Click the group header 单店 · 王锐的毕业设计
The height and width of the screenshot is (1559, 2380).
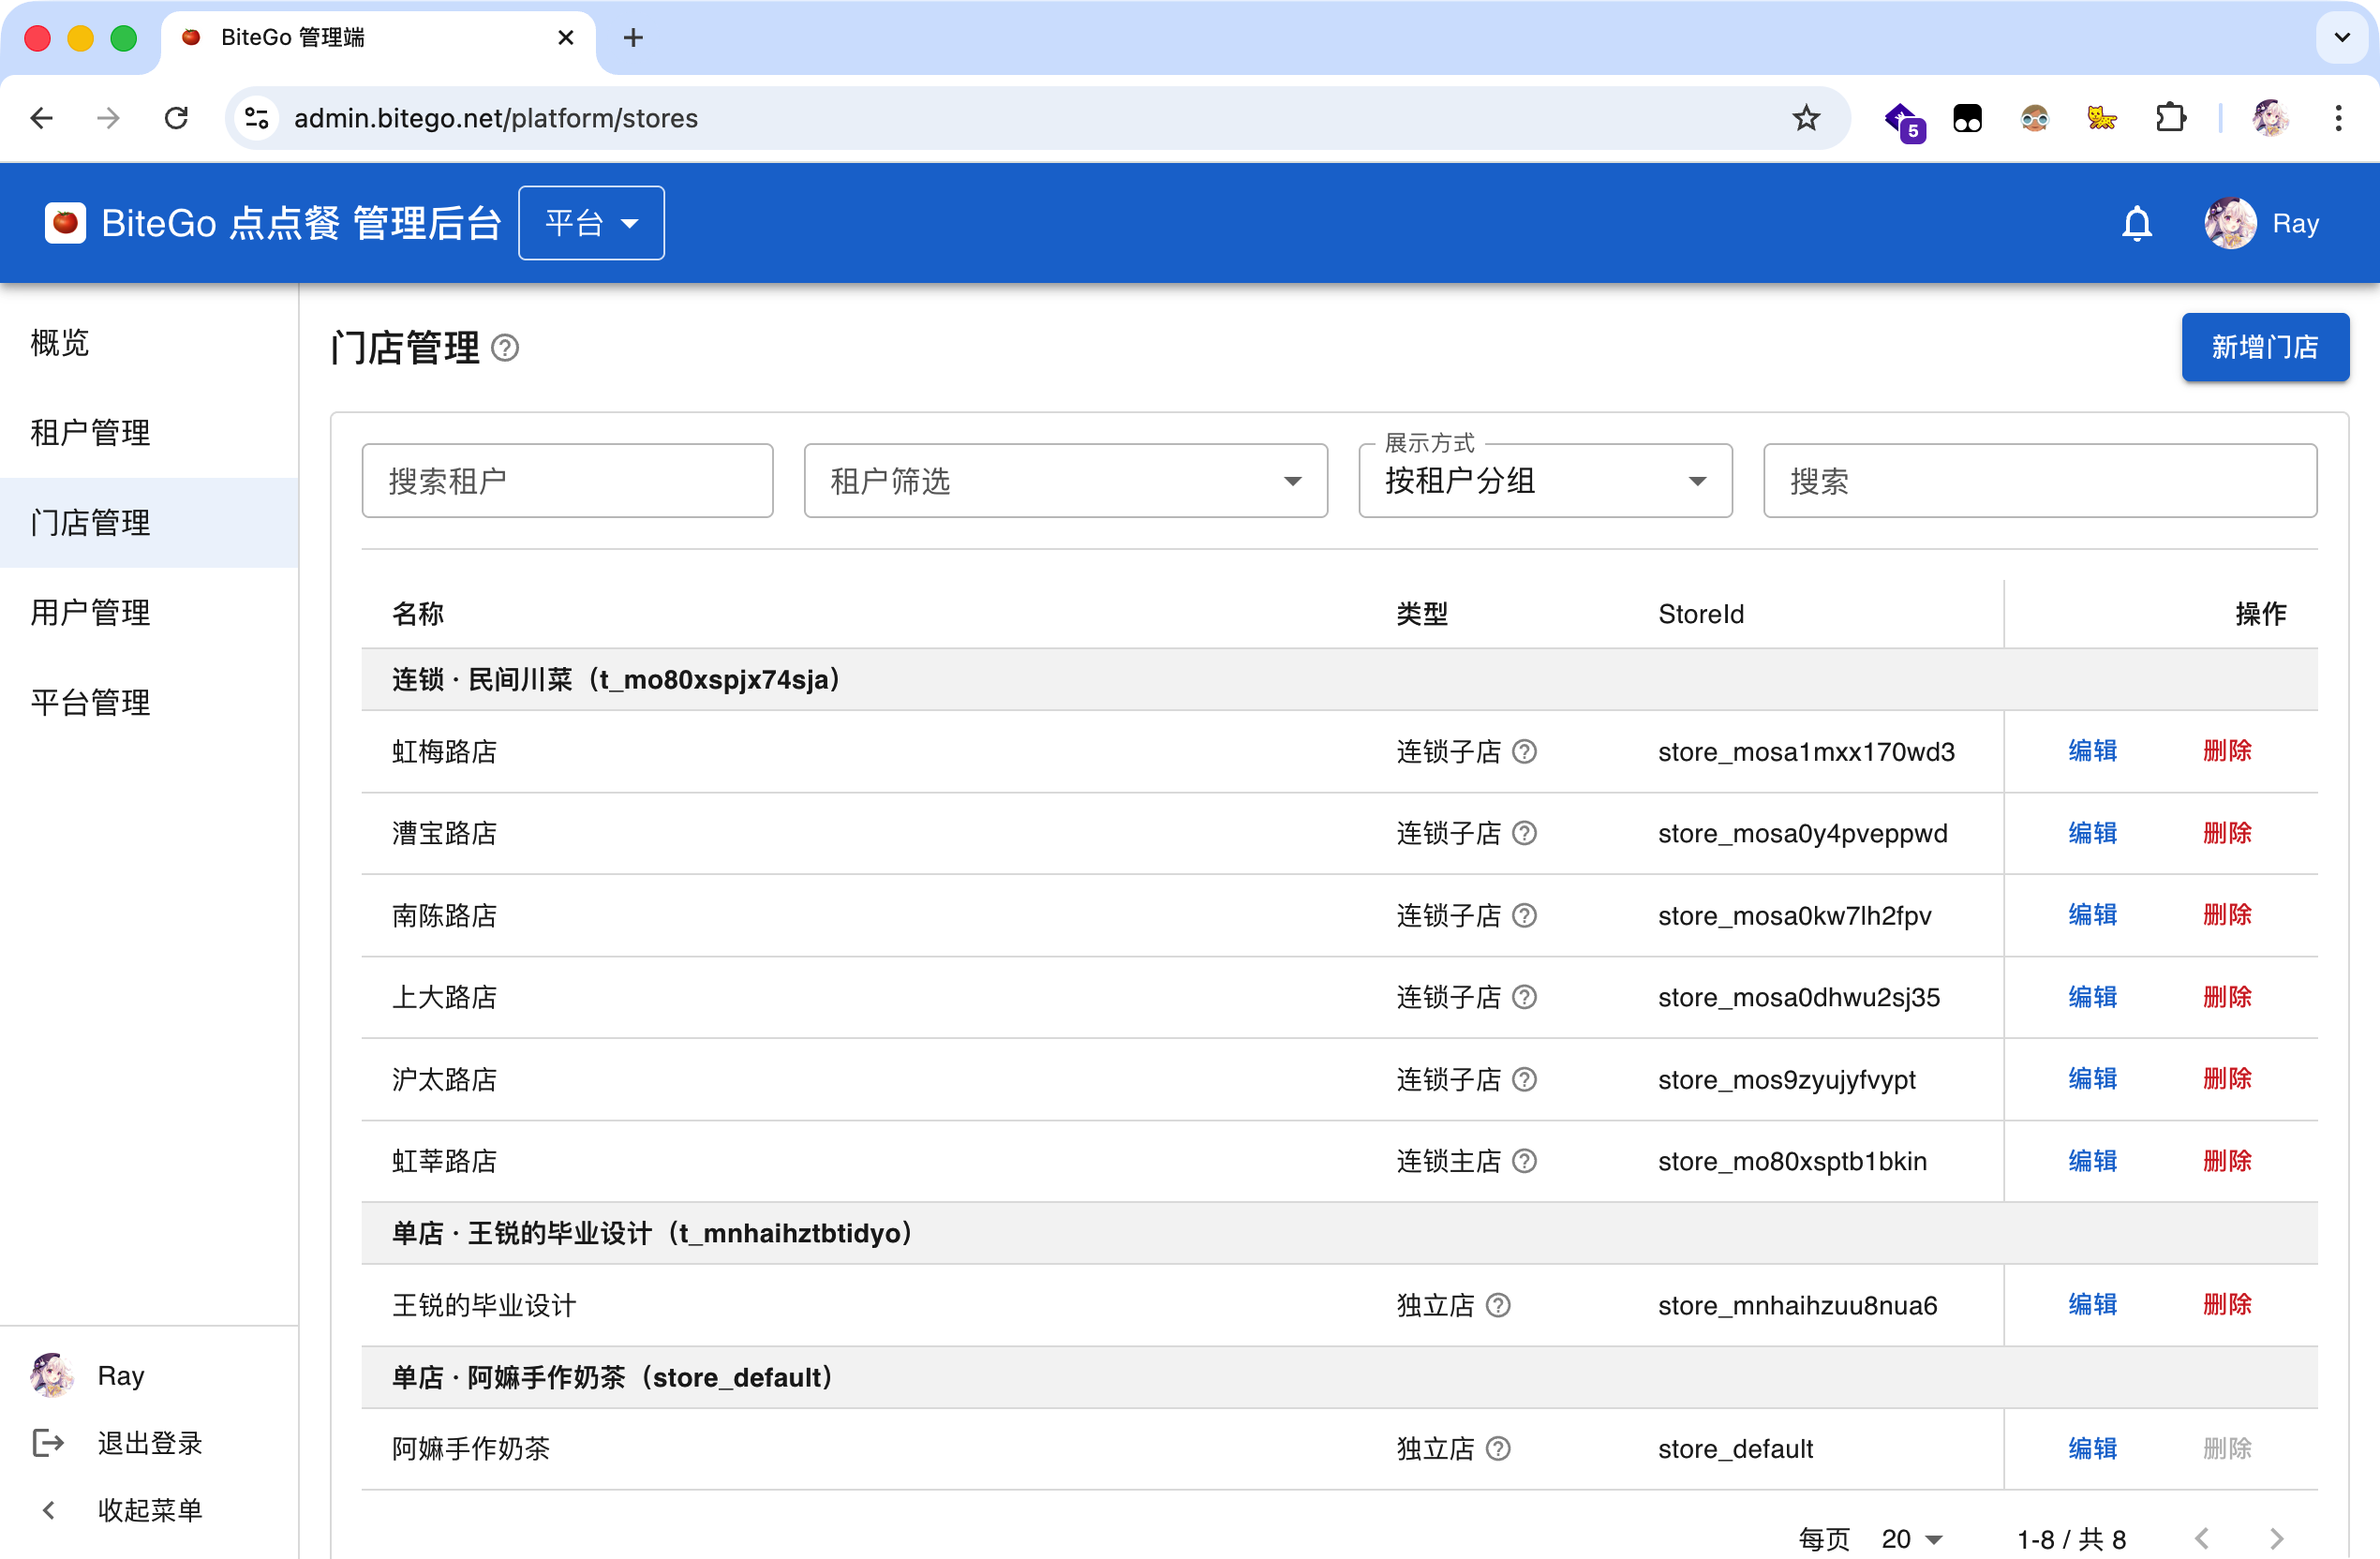click(x=1339, y=1233)
